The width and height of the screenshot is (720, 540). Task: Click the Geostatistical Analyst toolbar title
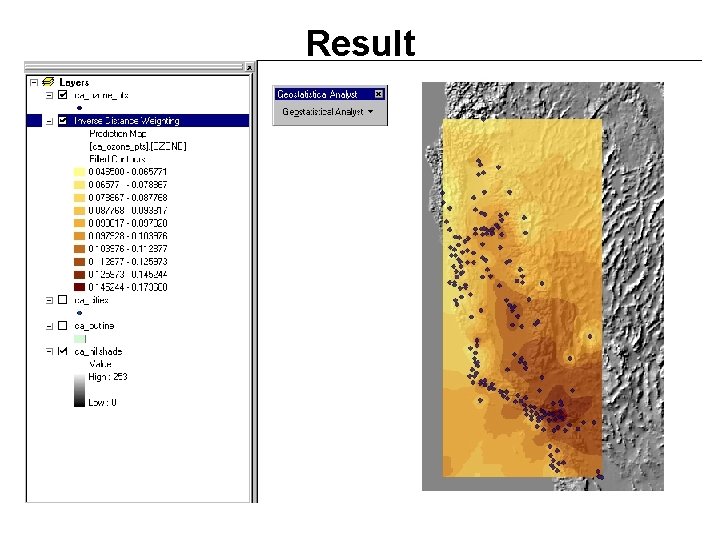tap(317, 94)
